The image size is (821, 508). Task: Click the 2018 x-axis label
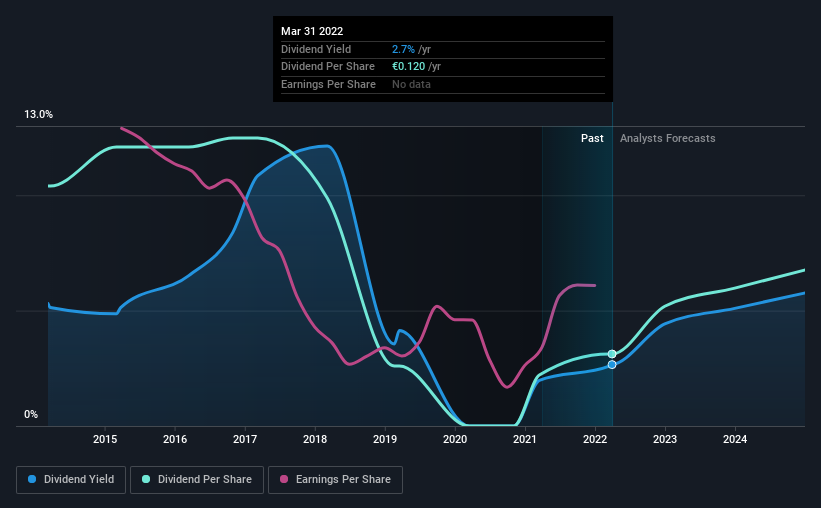click(x=315, y=439)
